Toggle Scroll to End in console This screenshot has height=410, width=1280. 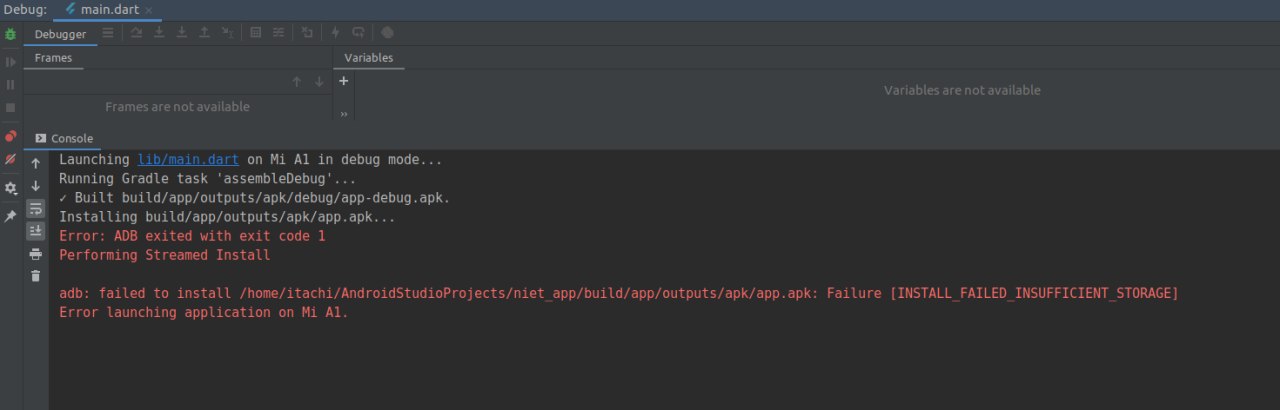[x=36, y=231]
